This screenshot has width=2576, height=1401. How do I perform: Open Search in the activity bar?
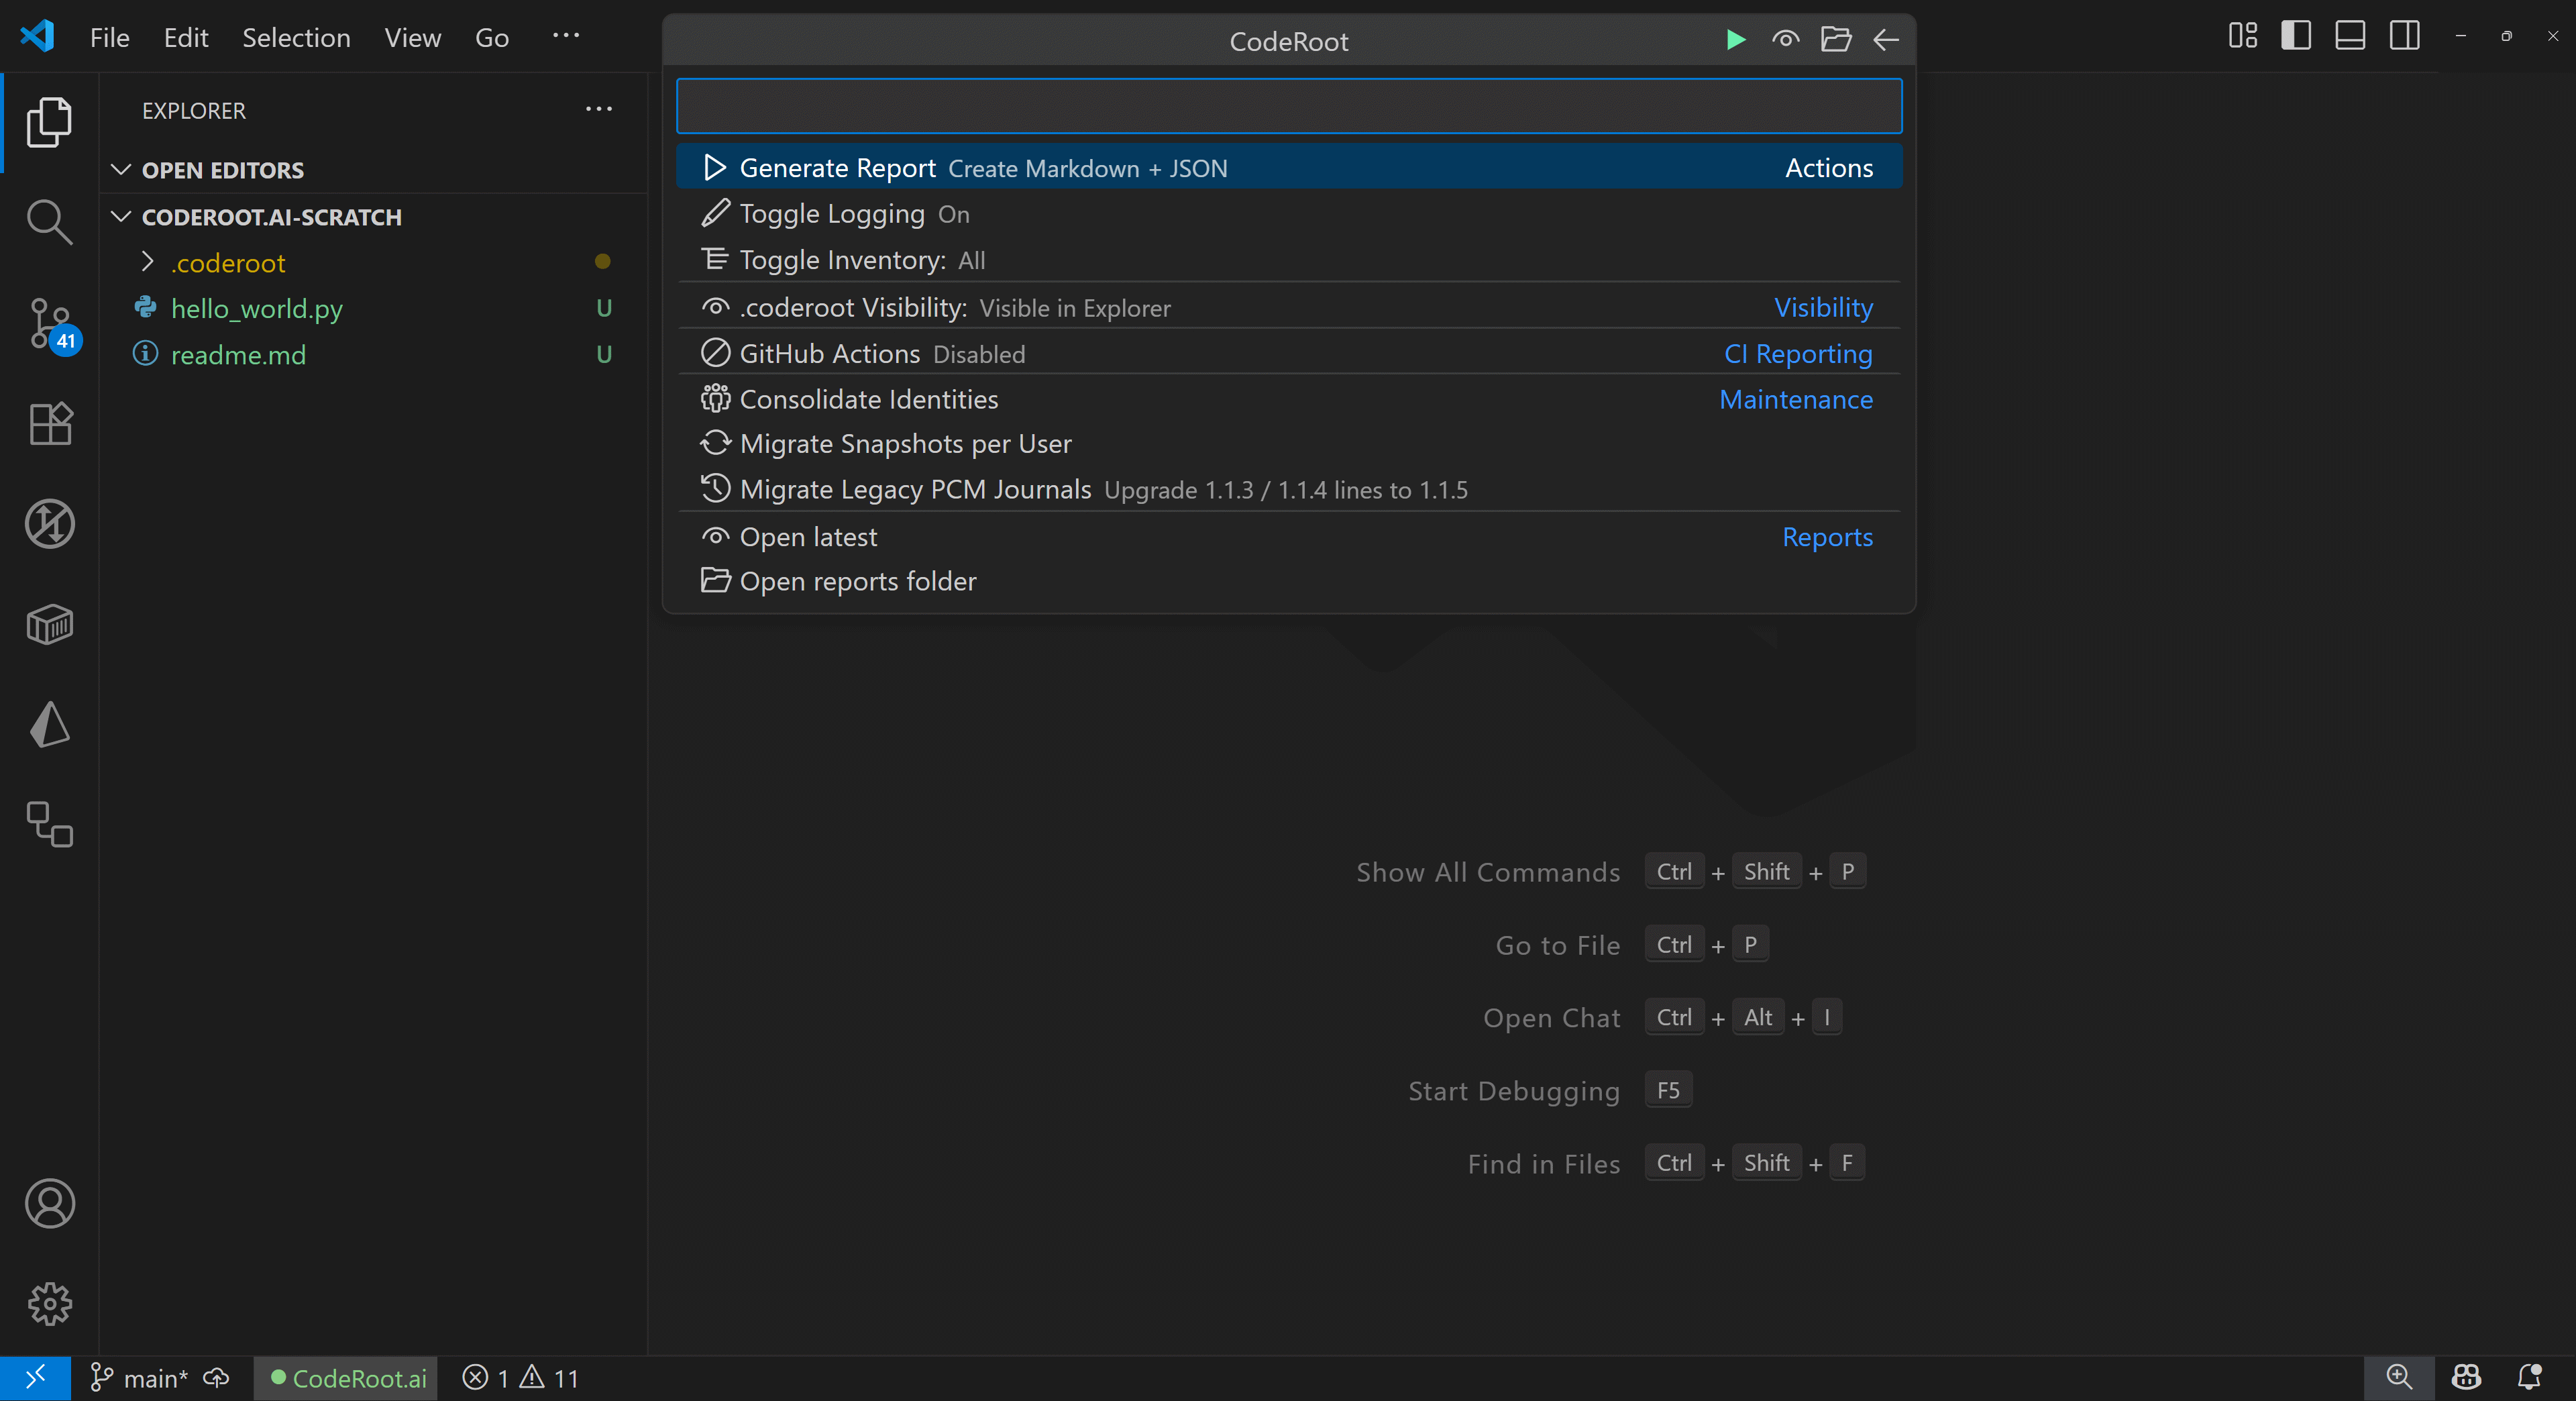pos(49,222)
